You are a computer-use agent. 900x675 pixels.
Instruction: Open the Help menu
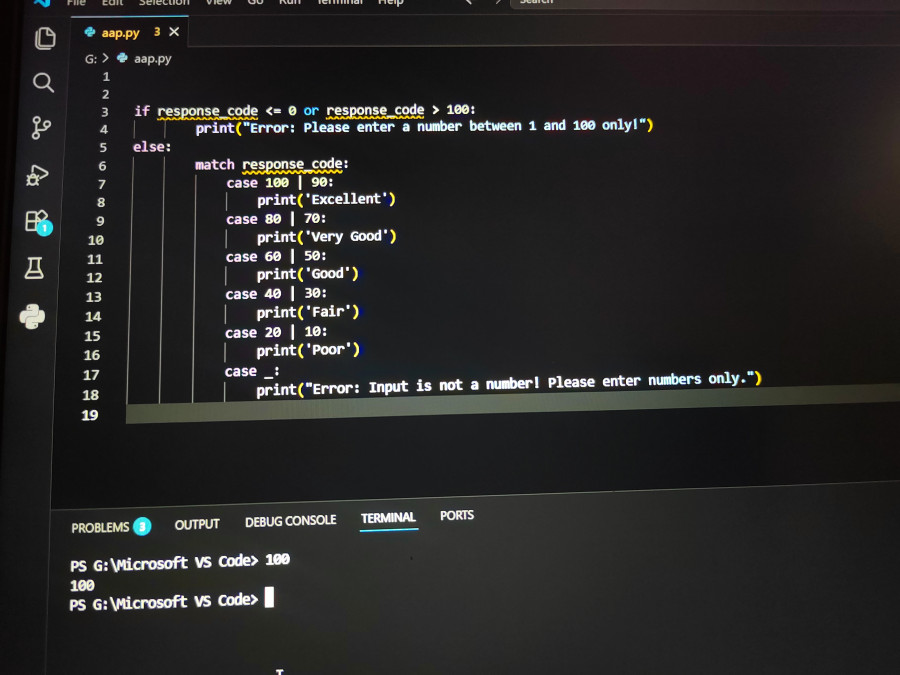pos(390,2)
